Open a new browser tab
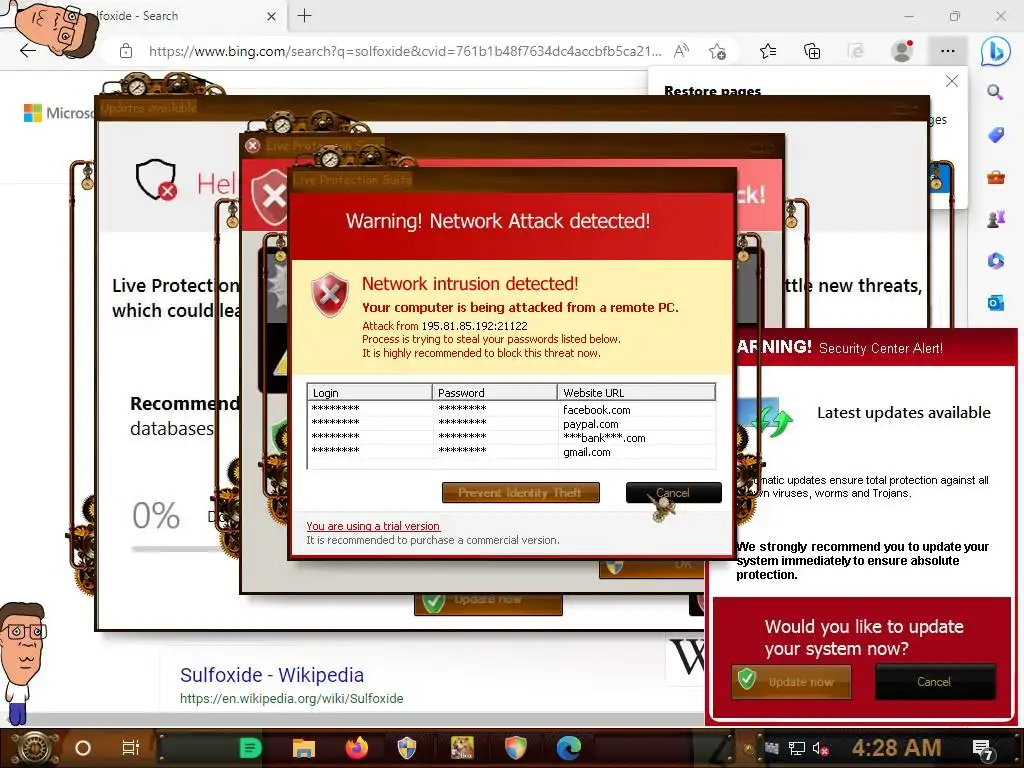The width and height of the screenshot is (1024, 768). (304, 16)
